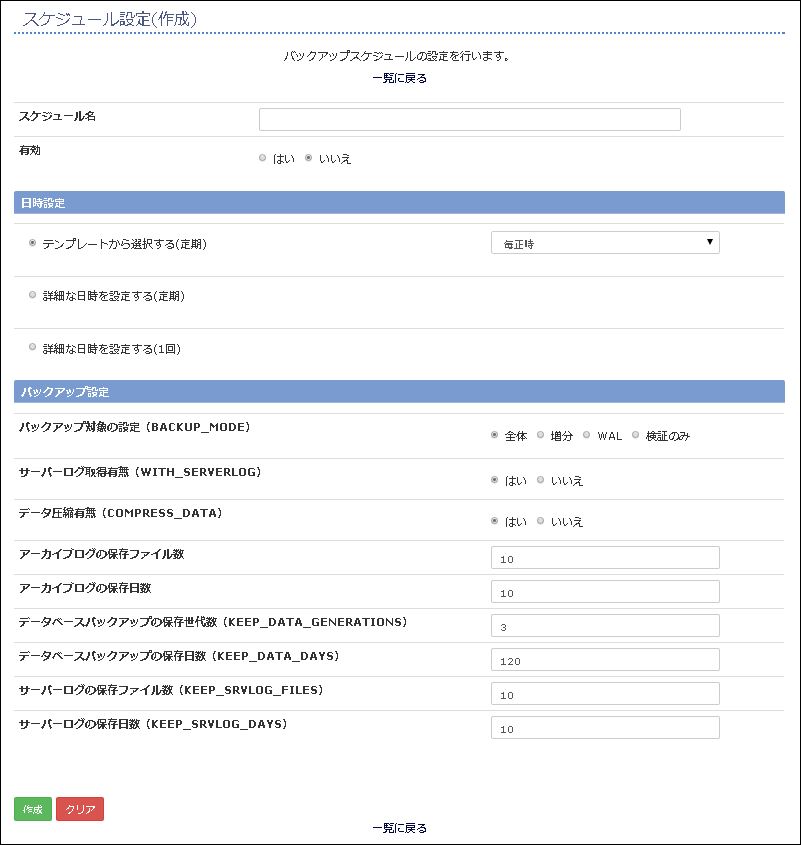Select はい radio for 有効
This screenshot has height=845, width=801.
click(x=263, y=158)
